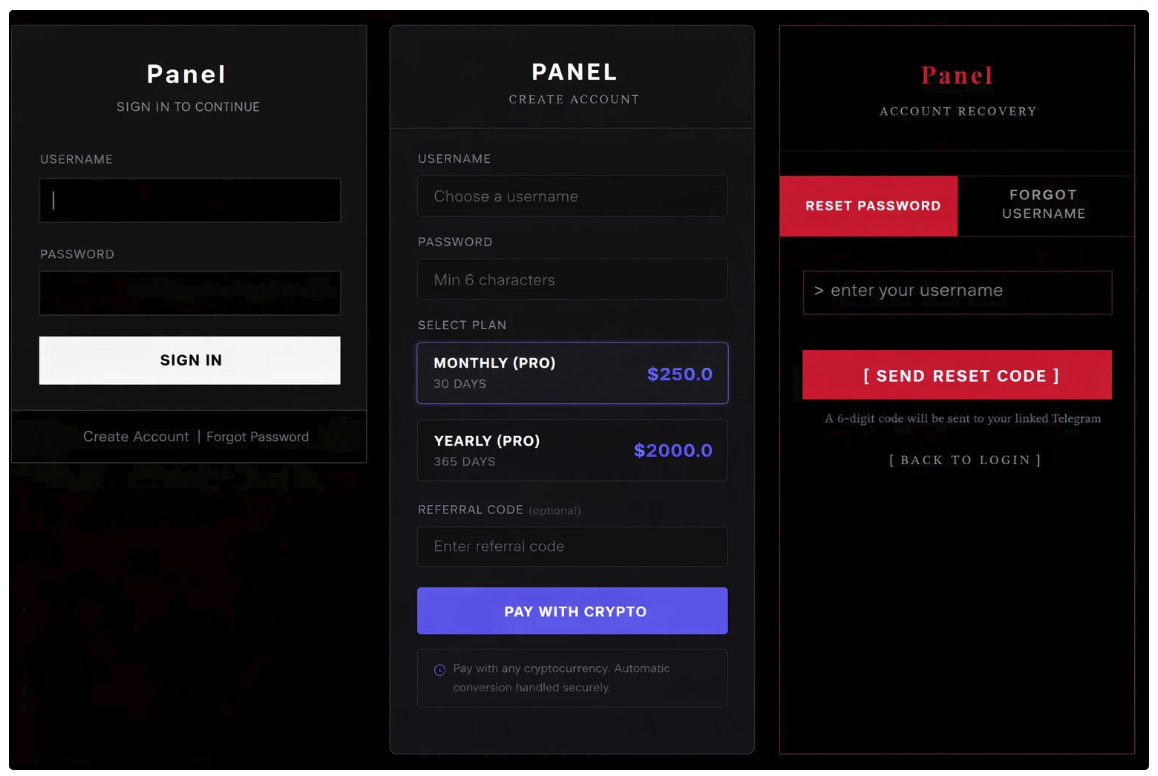Follow the Forgot Password link
Image resolution: width=1158 pixels, height=776 pixels.
click(257, 437)
